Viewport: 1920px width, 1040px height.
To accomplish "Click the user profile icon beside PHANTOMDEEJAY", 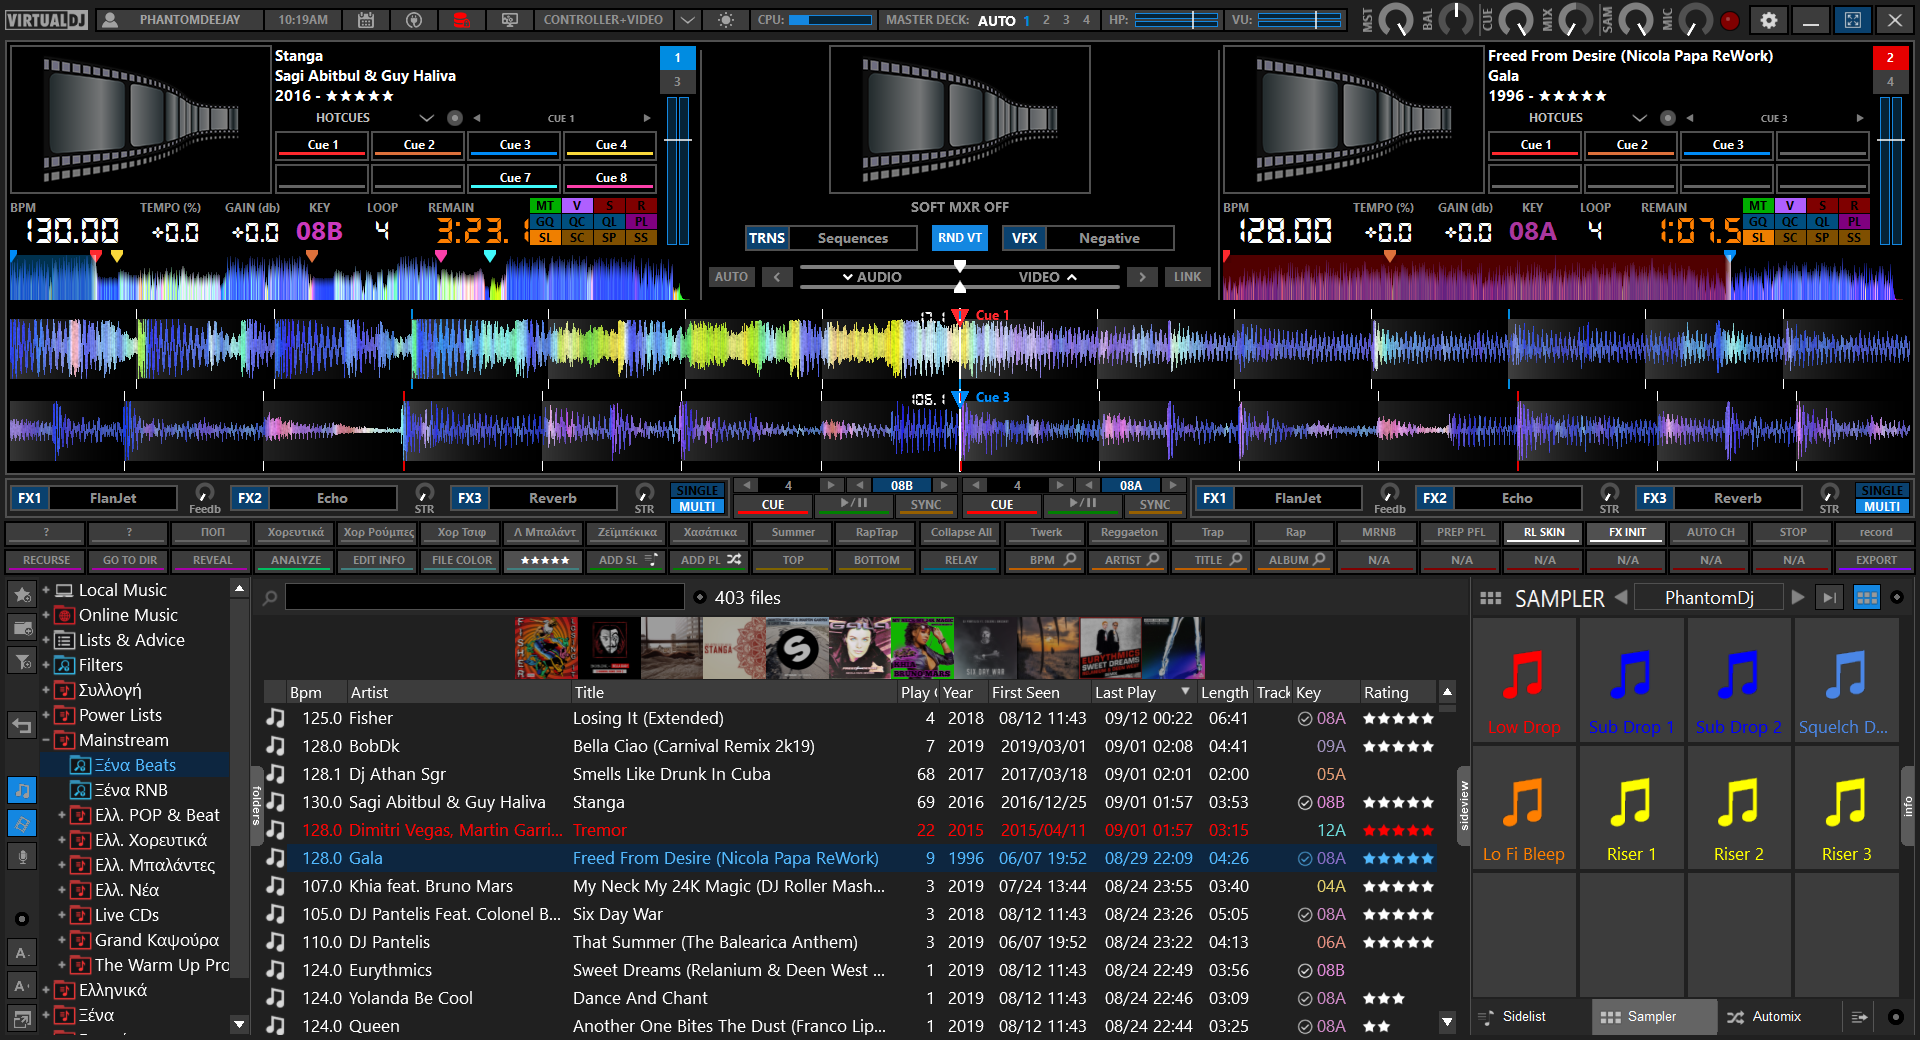I will (110, 20).
